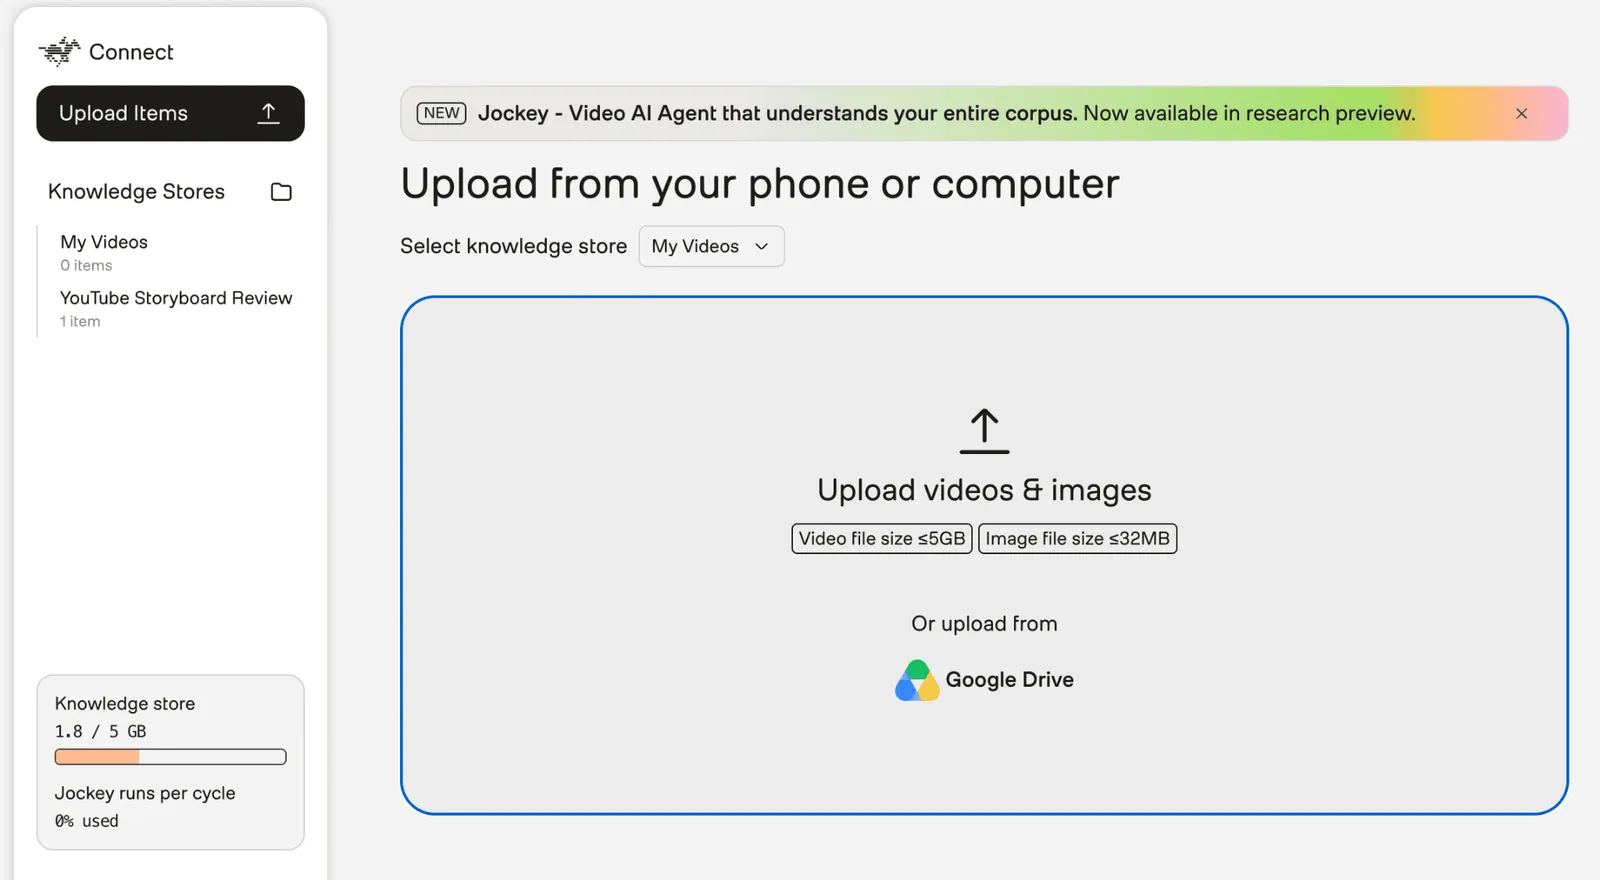Expand the Select knowledge store dropdown

click(711, 246)
